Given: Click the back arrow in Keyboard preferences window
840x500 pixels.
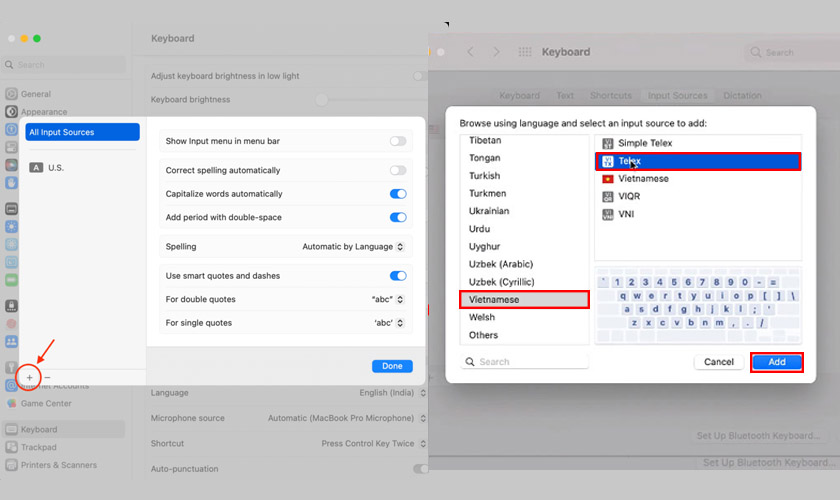Looking at the screenshot, I should point(470,52).
